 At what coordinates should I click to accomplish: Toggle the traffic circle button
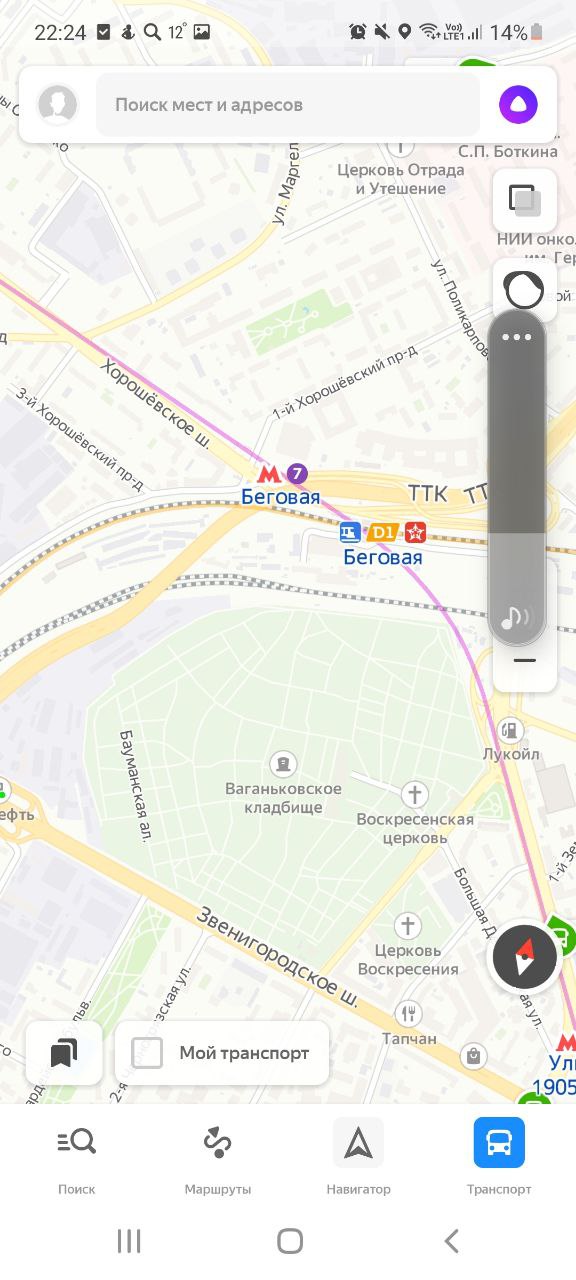(x=524, y=290)
